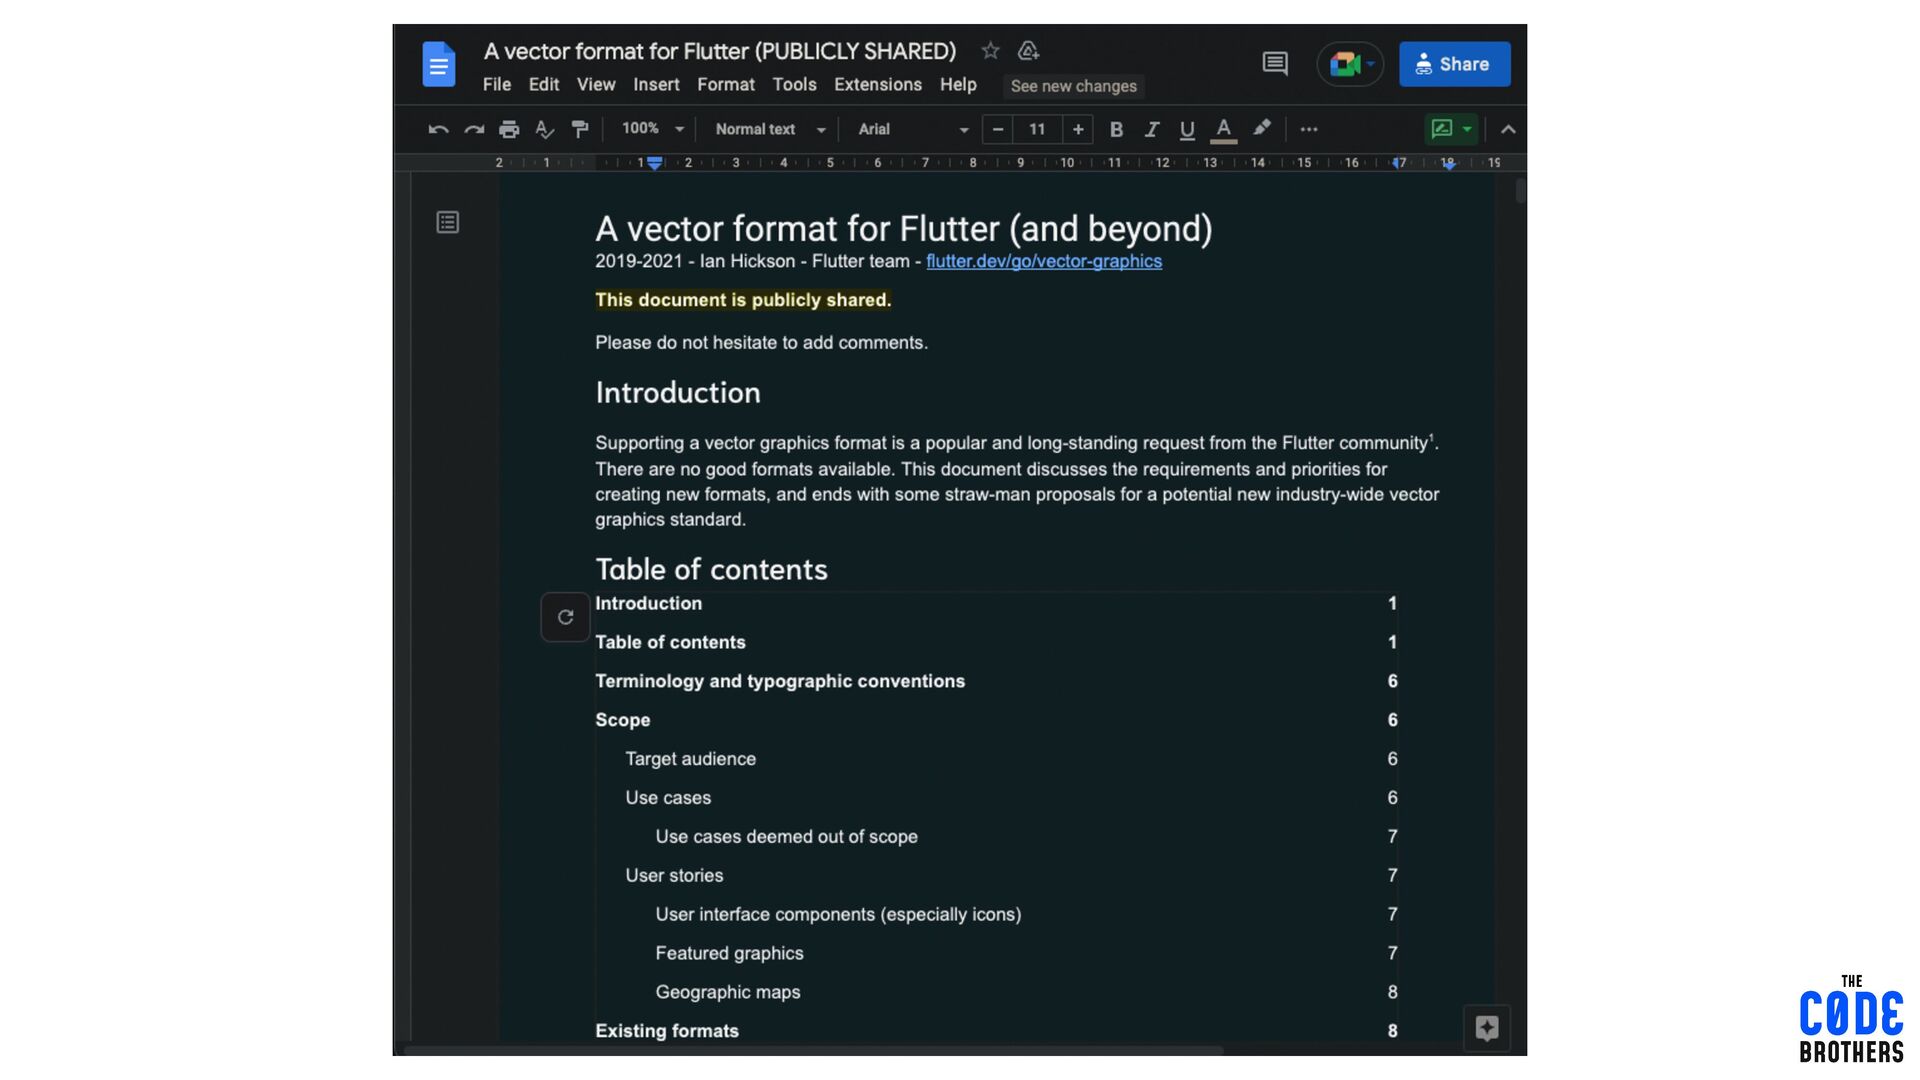Open the text color picker
The height and width of the screenshot is (1080, 1920).
point(1223,129)
